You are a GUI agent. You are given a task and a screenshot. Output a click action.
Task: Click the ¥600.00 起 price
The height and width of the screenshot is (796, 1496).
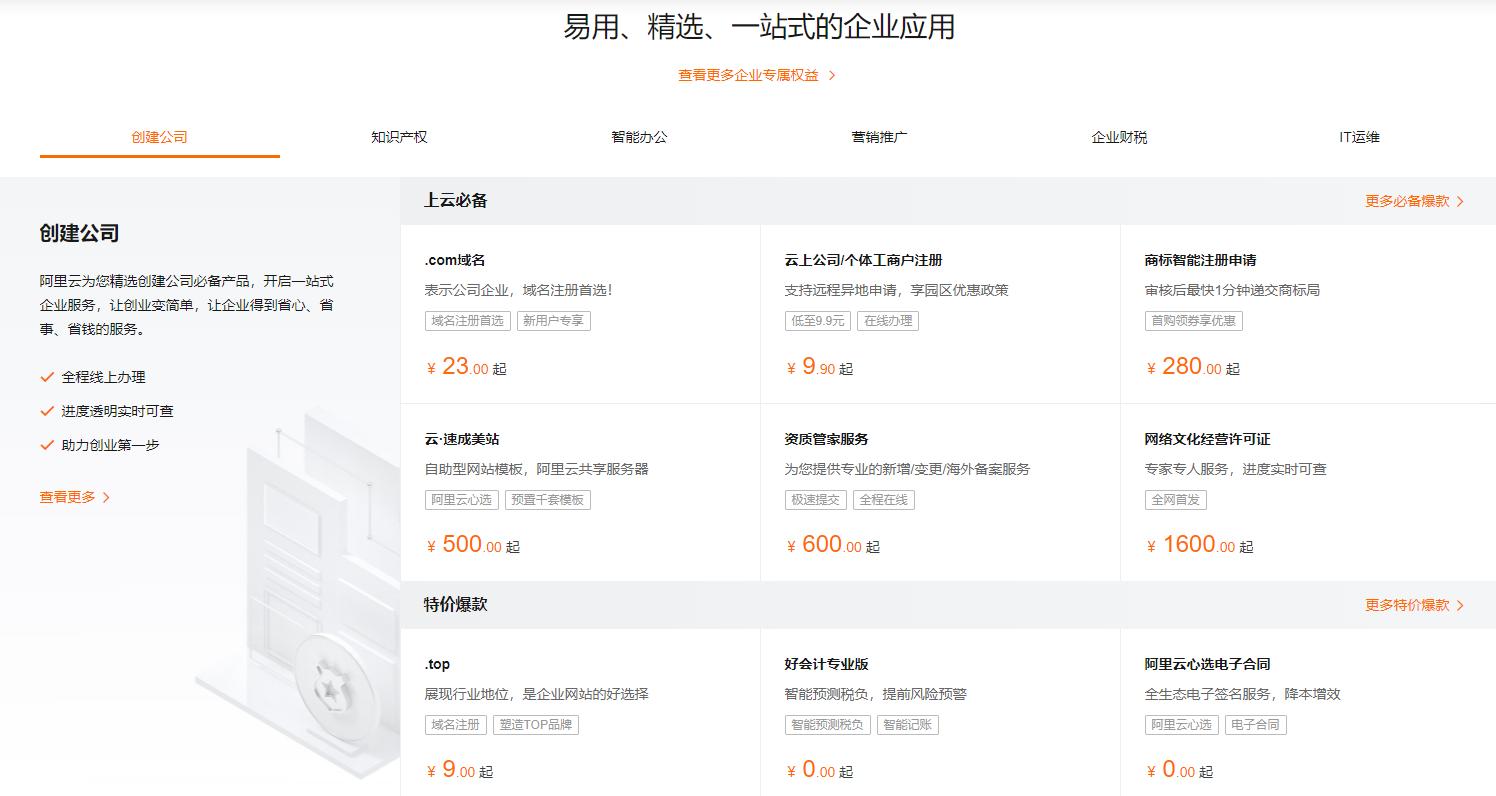point(833,545)
